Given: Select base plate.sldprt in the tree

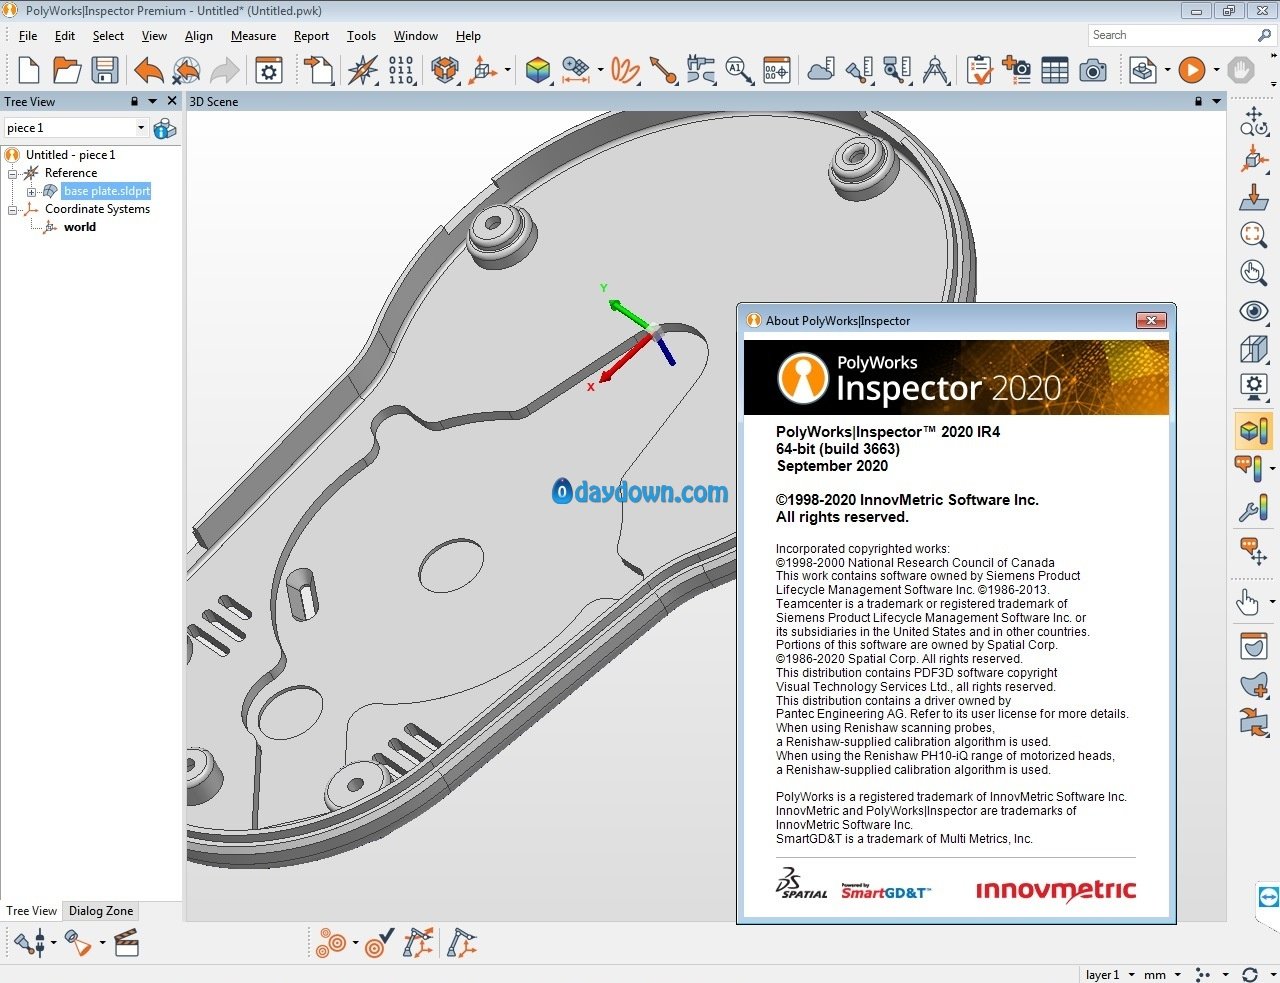Looking at the screenshot, I should point(106,191).
